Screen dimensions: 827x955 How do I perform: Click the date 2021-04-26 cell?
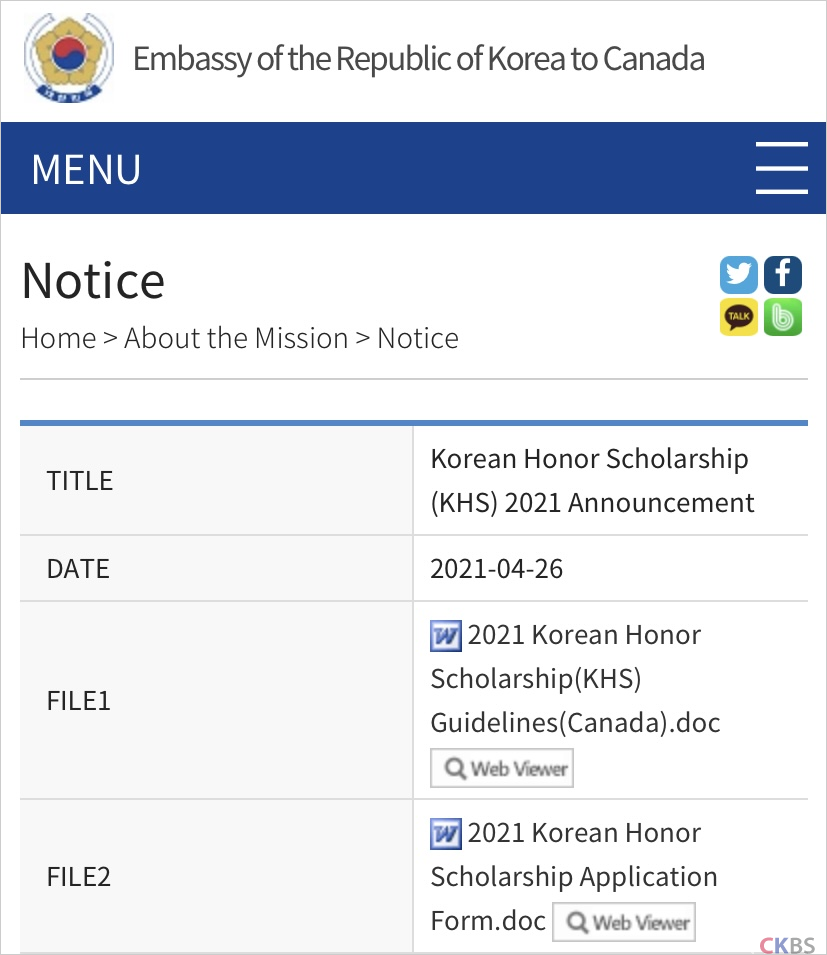click(611, 569)
